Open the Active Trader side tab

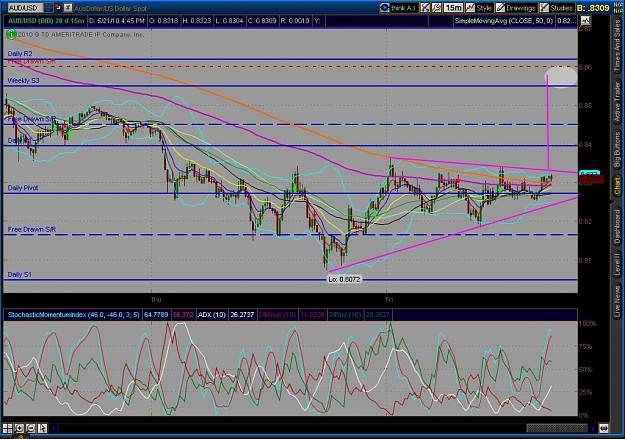tap(617, 102)
